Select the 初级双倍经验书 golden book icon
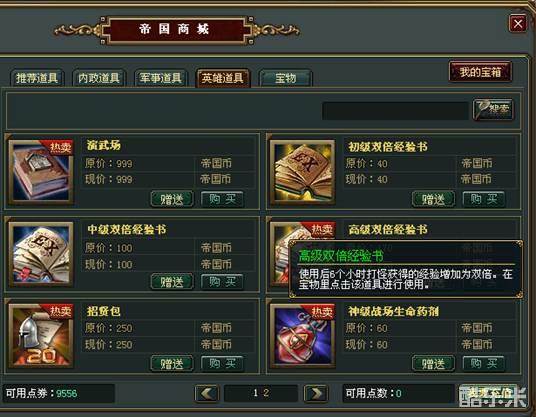The image size is (536, 417). pos(302,171)
